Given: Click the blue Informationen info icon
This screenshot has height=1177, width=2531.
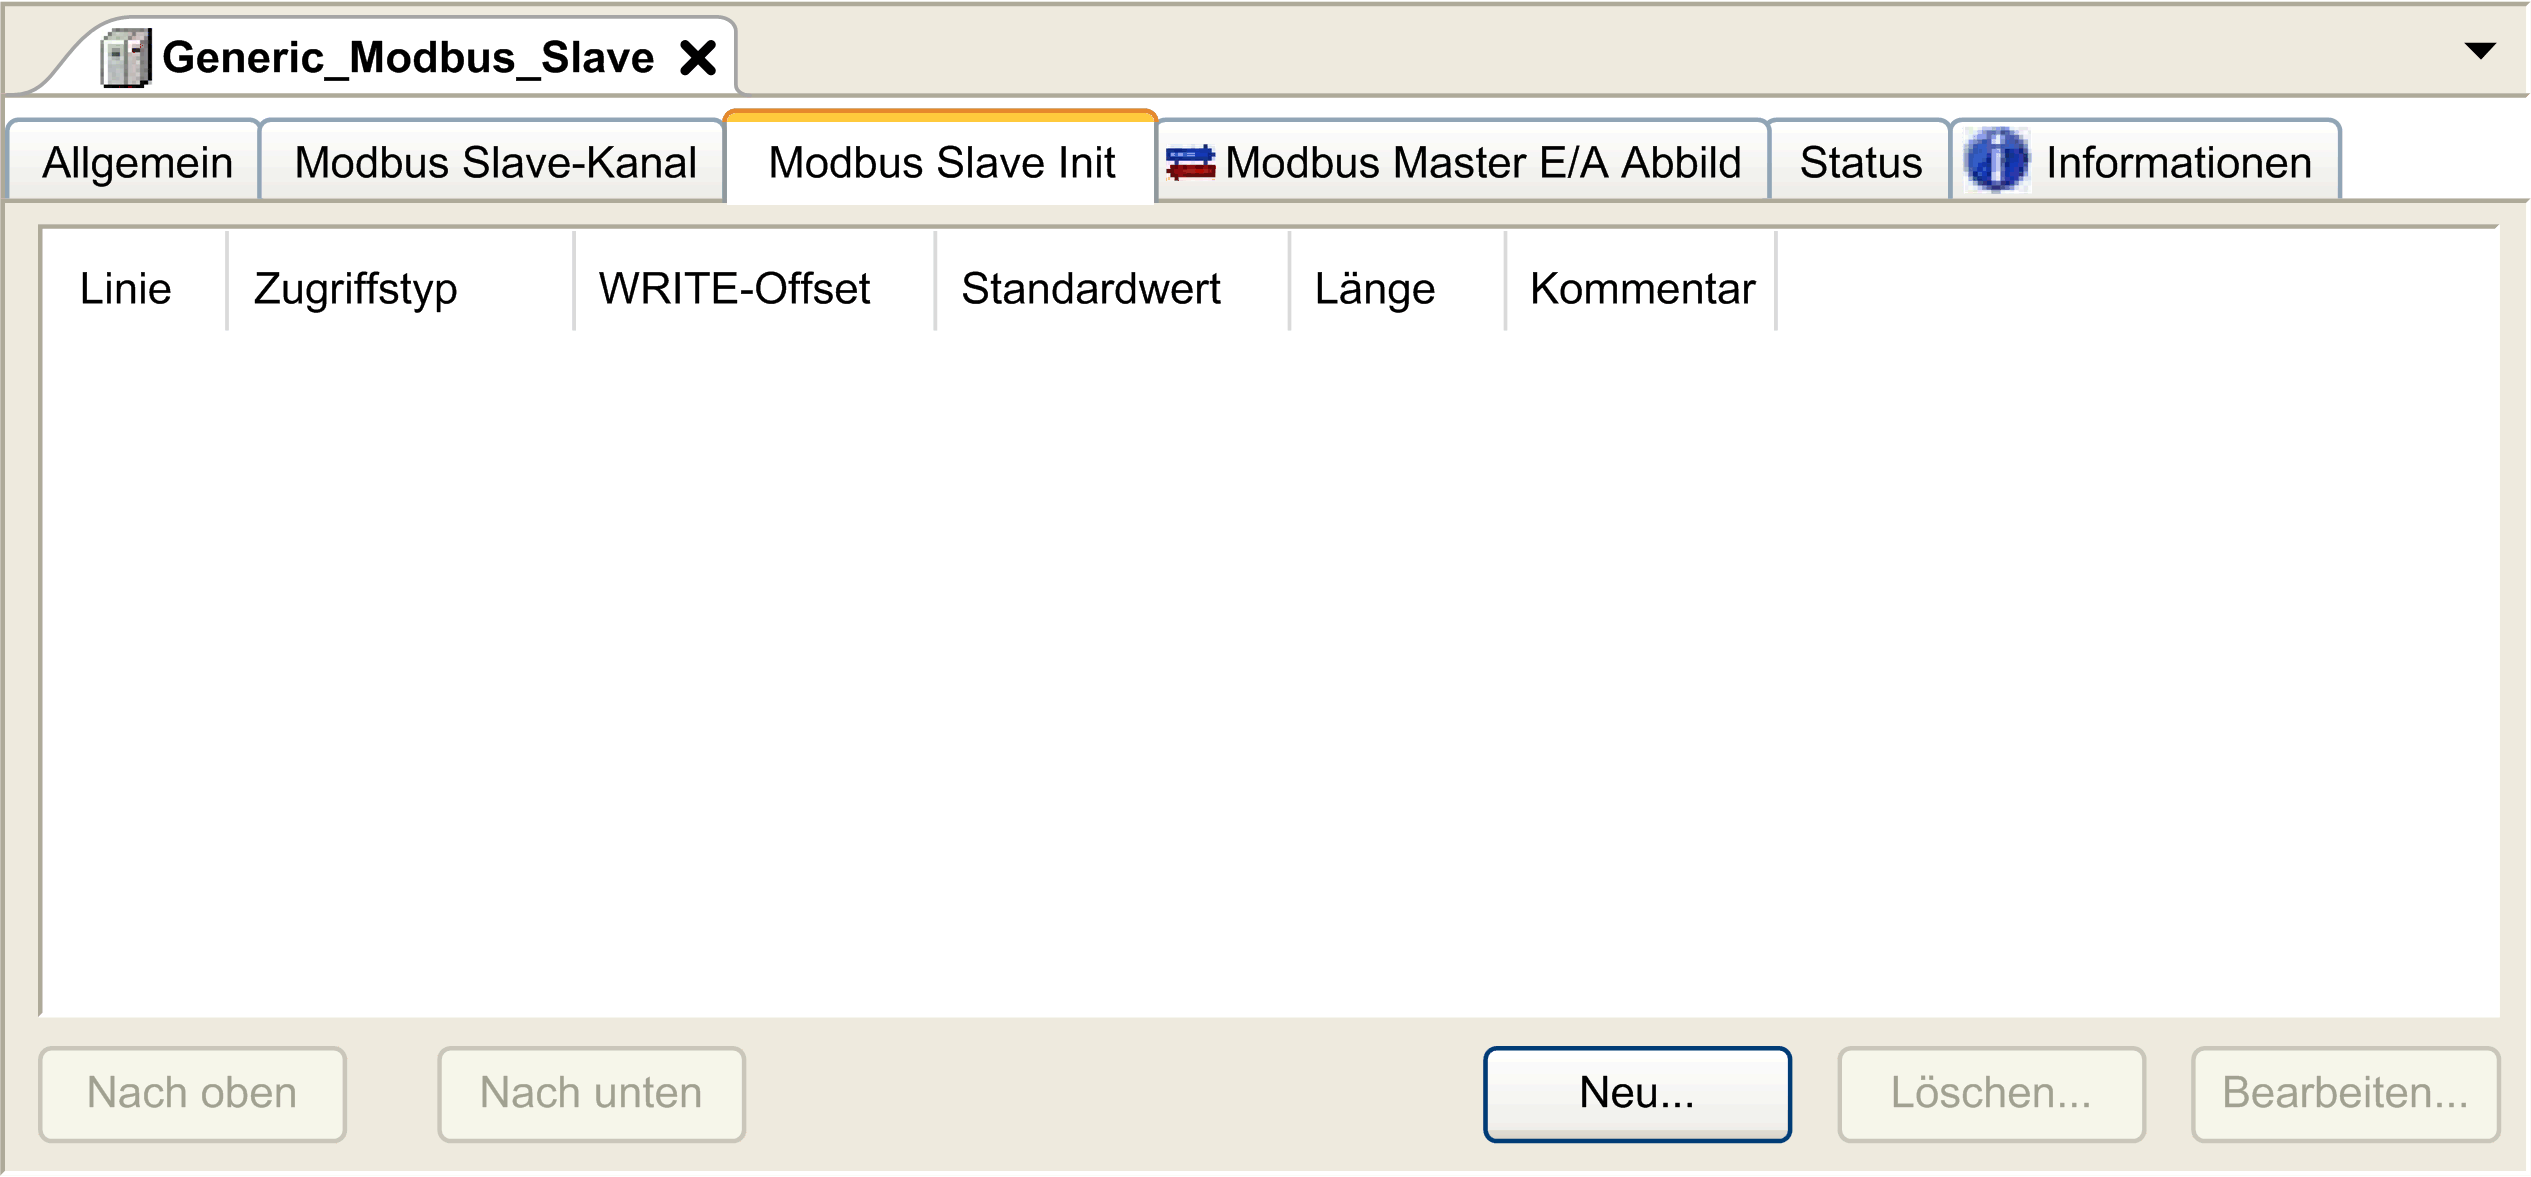Looking at the screenshot, I should (1996, 161).
